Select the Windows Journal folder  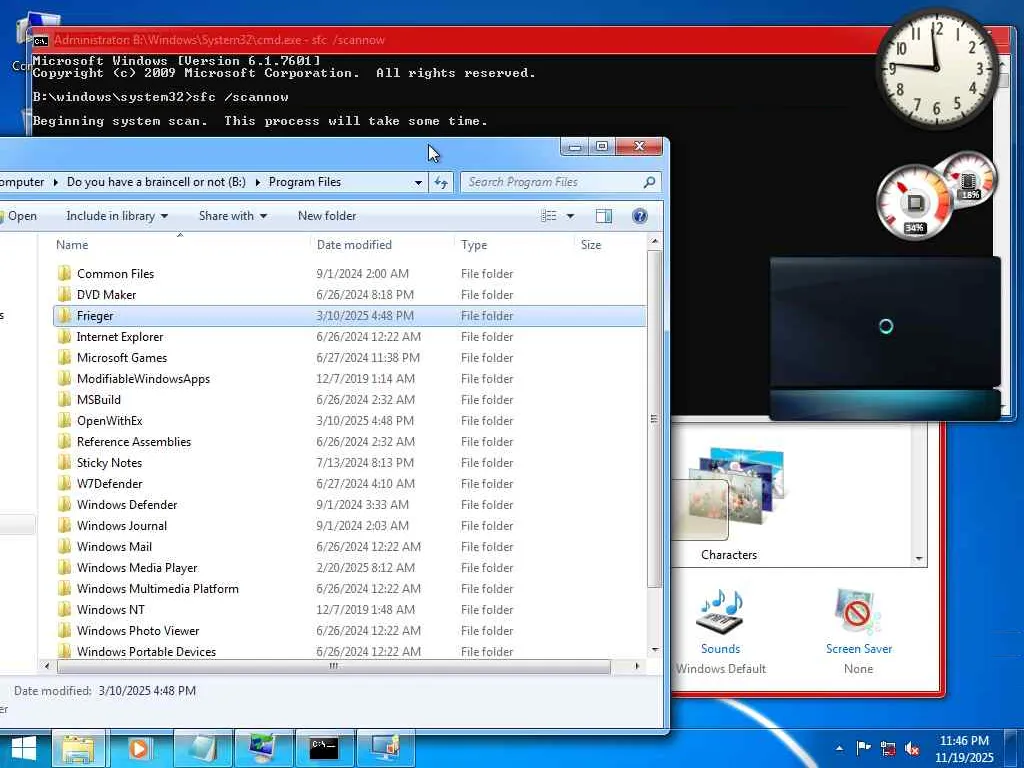pos(349,526)
